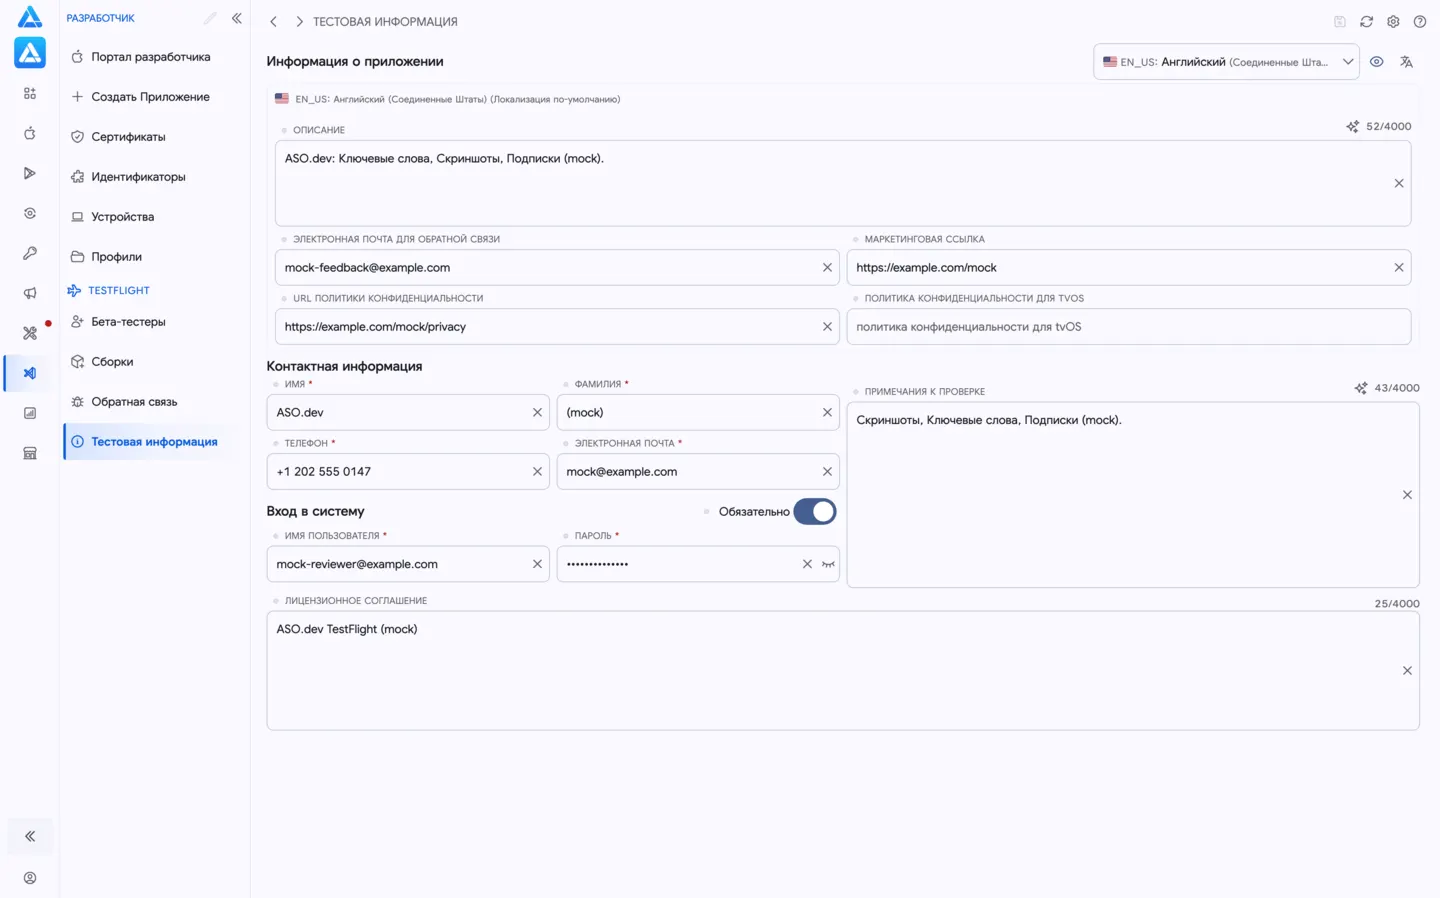Click the ASO.dev logo at top of rail
Screen dimensions: 1440x898
click(30, 16)
